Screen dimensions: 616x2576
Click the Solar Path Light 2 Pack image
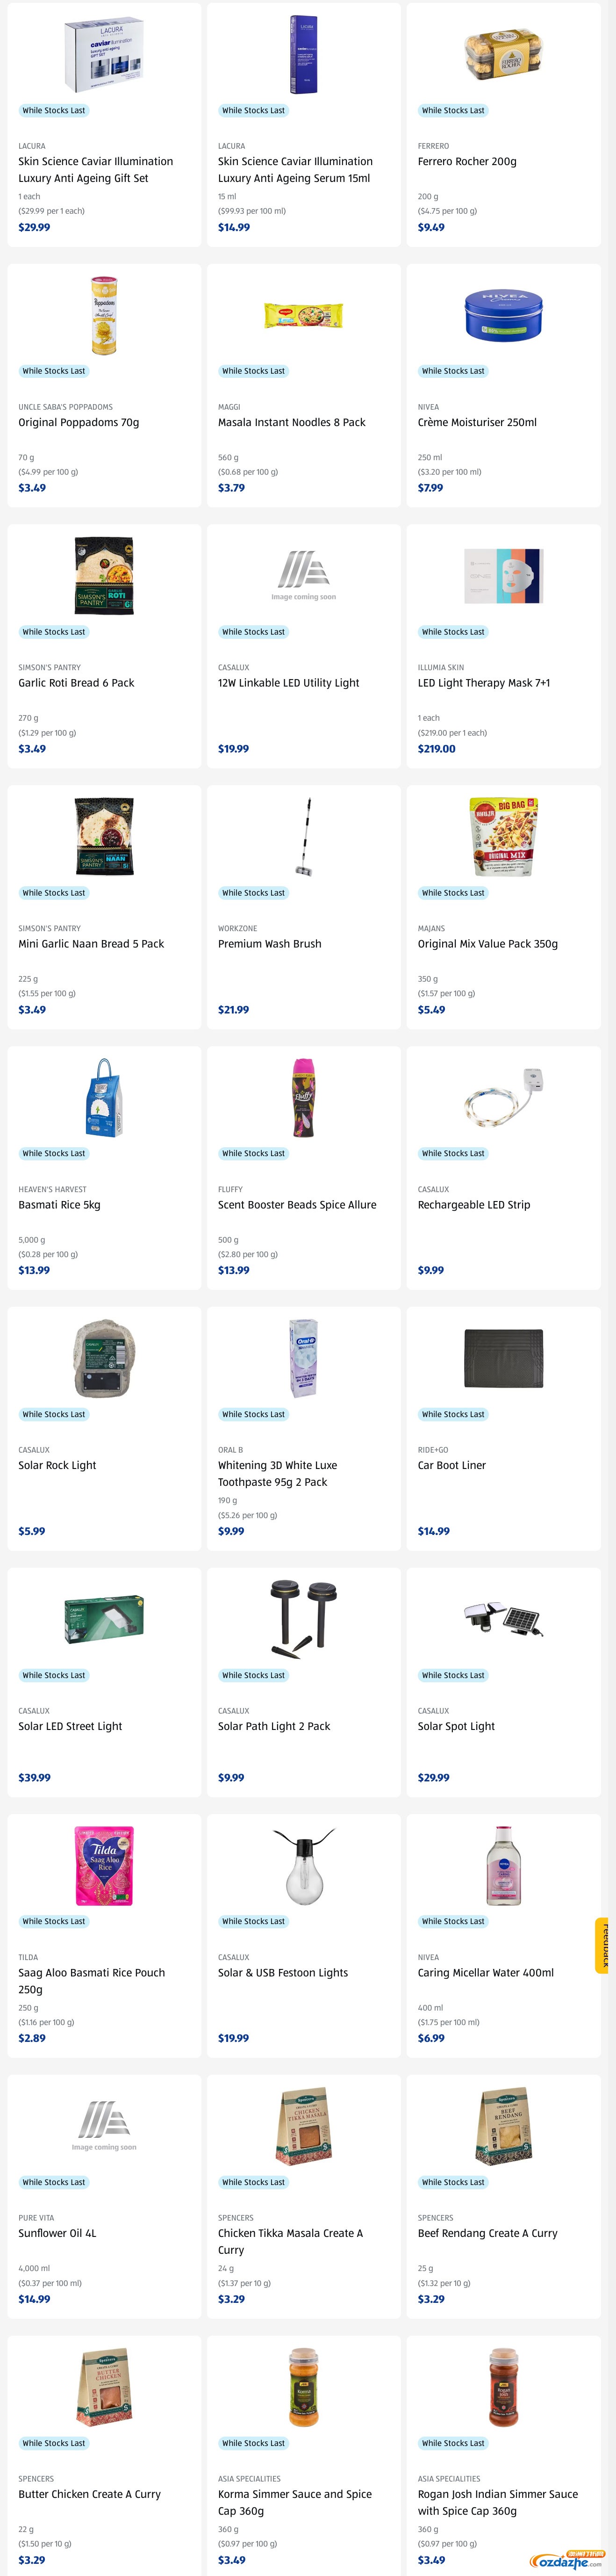(303, 1618)
